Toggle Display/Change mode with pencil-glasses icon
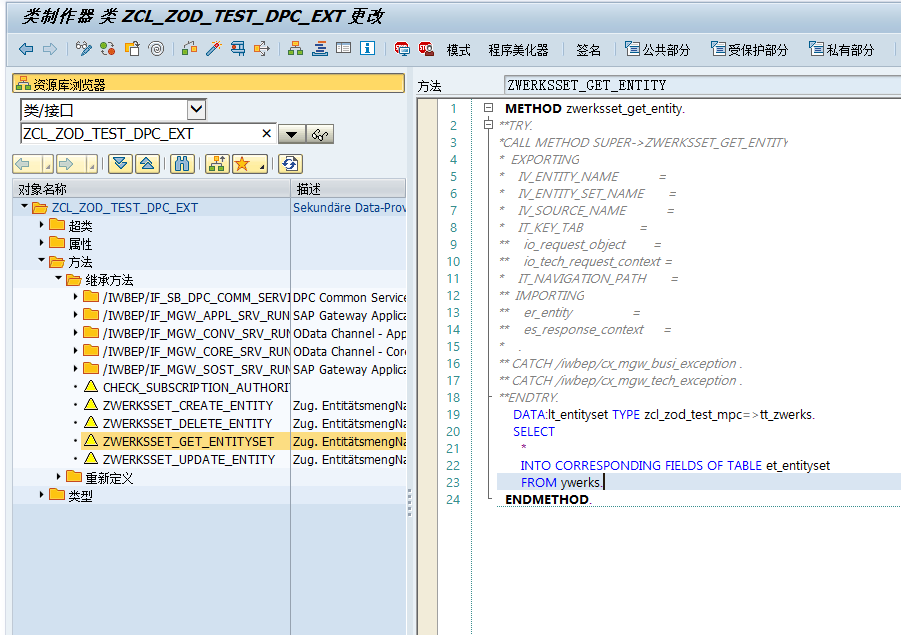Viewport: 901px width, 635px height. (84, 49)
